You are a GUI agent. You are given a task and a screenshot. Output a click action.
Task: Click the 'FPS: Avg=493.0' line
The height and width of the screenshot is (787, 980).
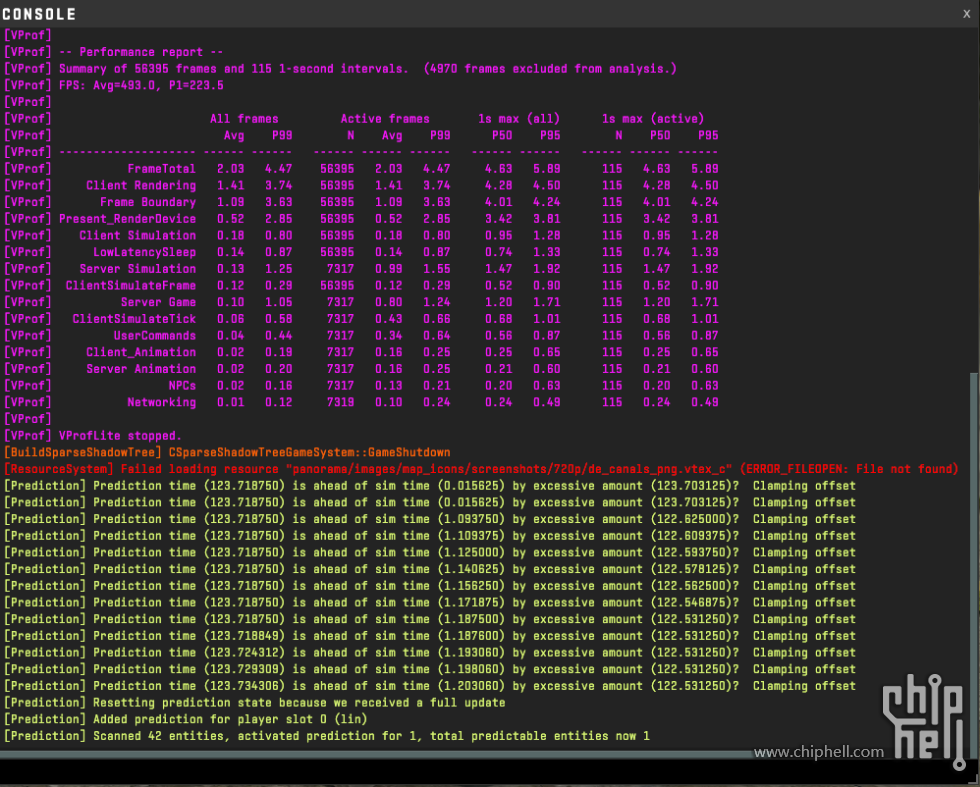(x=141, y=86)
